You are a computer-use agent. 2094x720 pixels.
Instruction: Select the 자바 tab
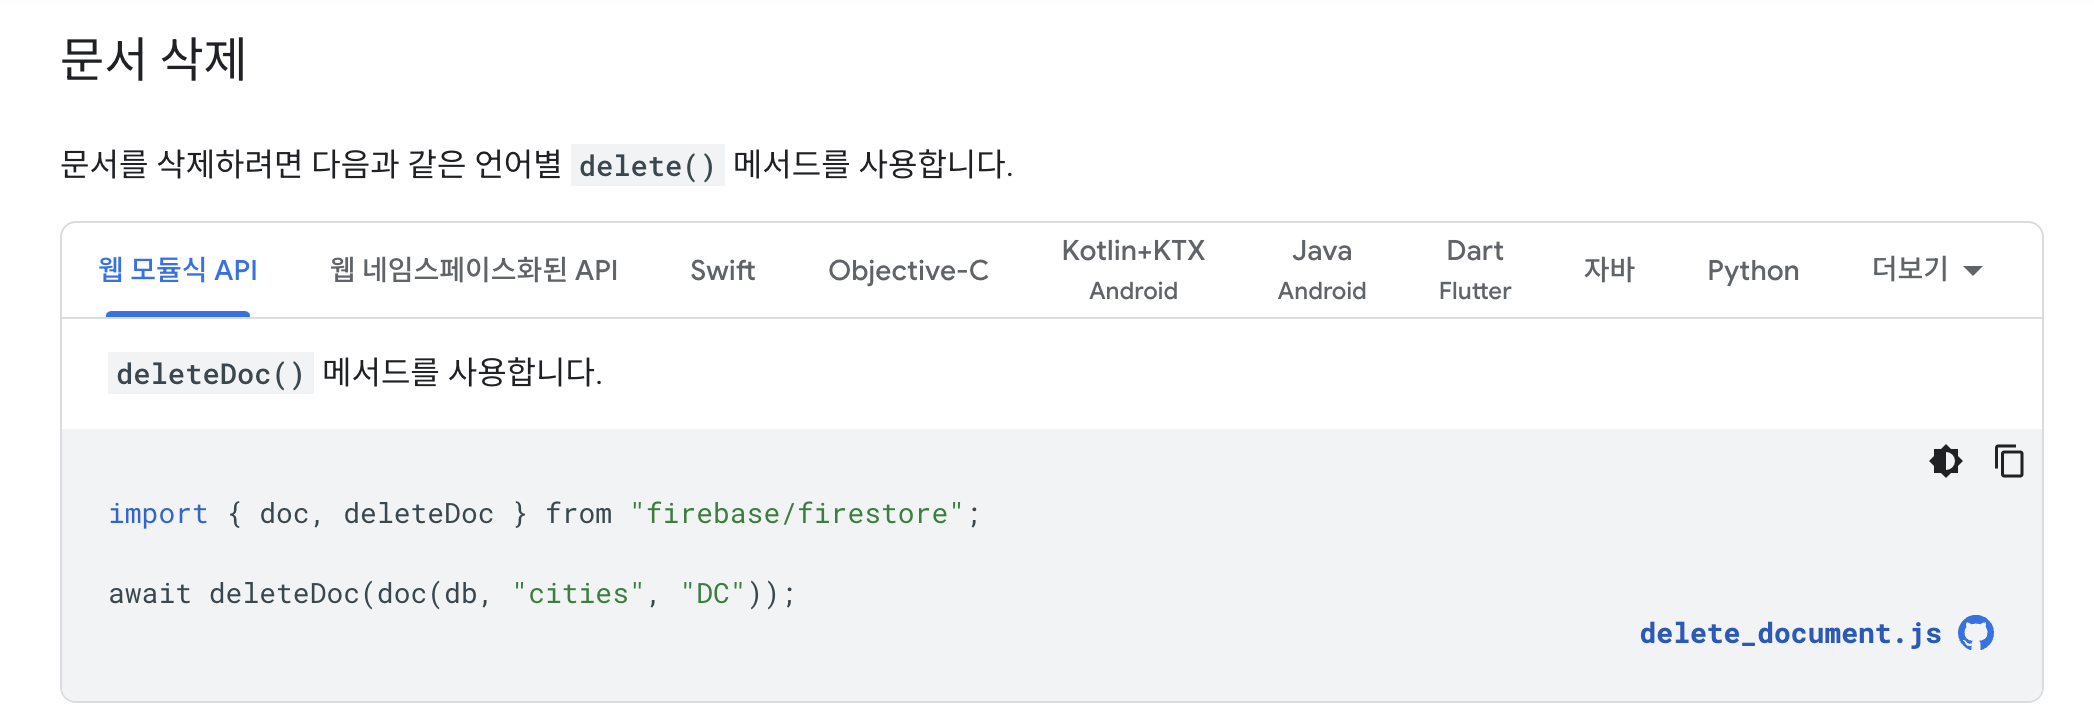tap(1609, 269)
